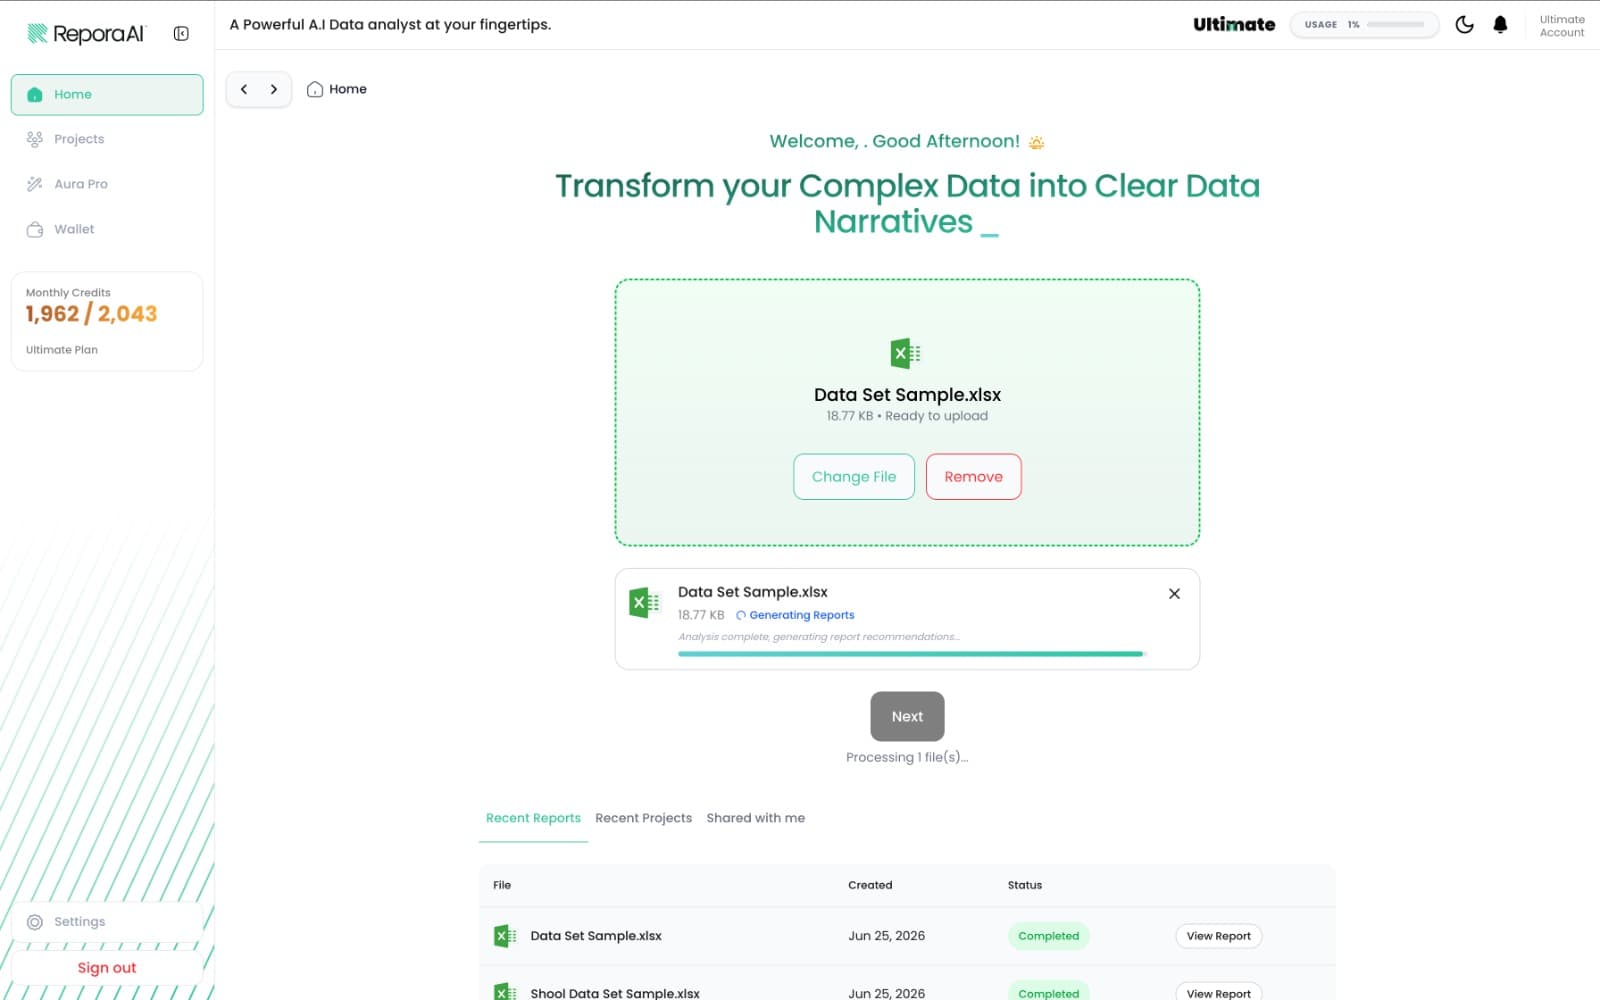Go back with the left chevron
Screen dimensions: 1600x1000
pyautogui.click(x=244, y=89)
